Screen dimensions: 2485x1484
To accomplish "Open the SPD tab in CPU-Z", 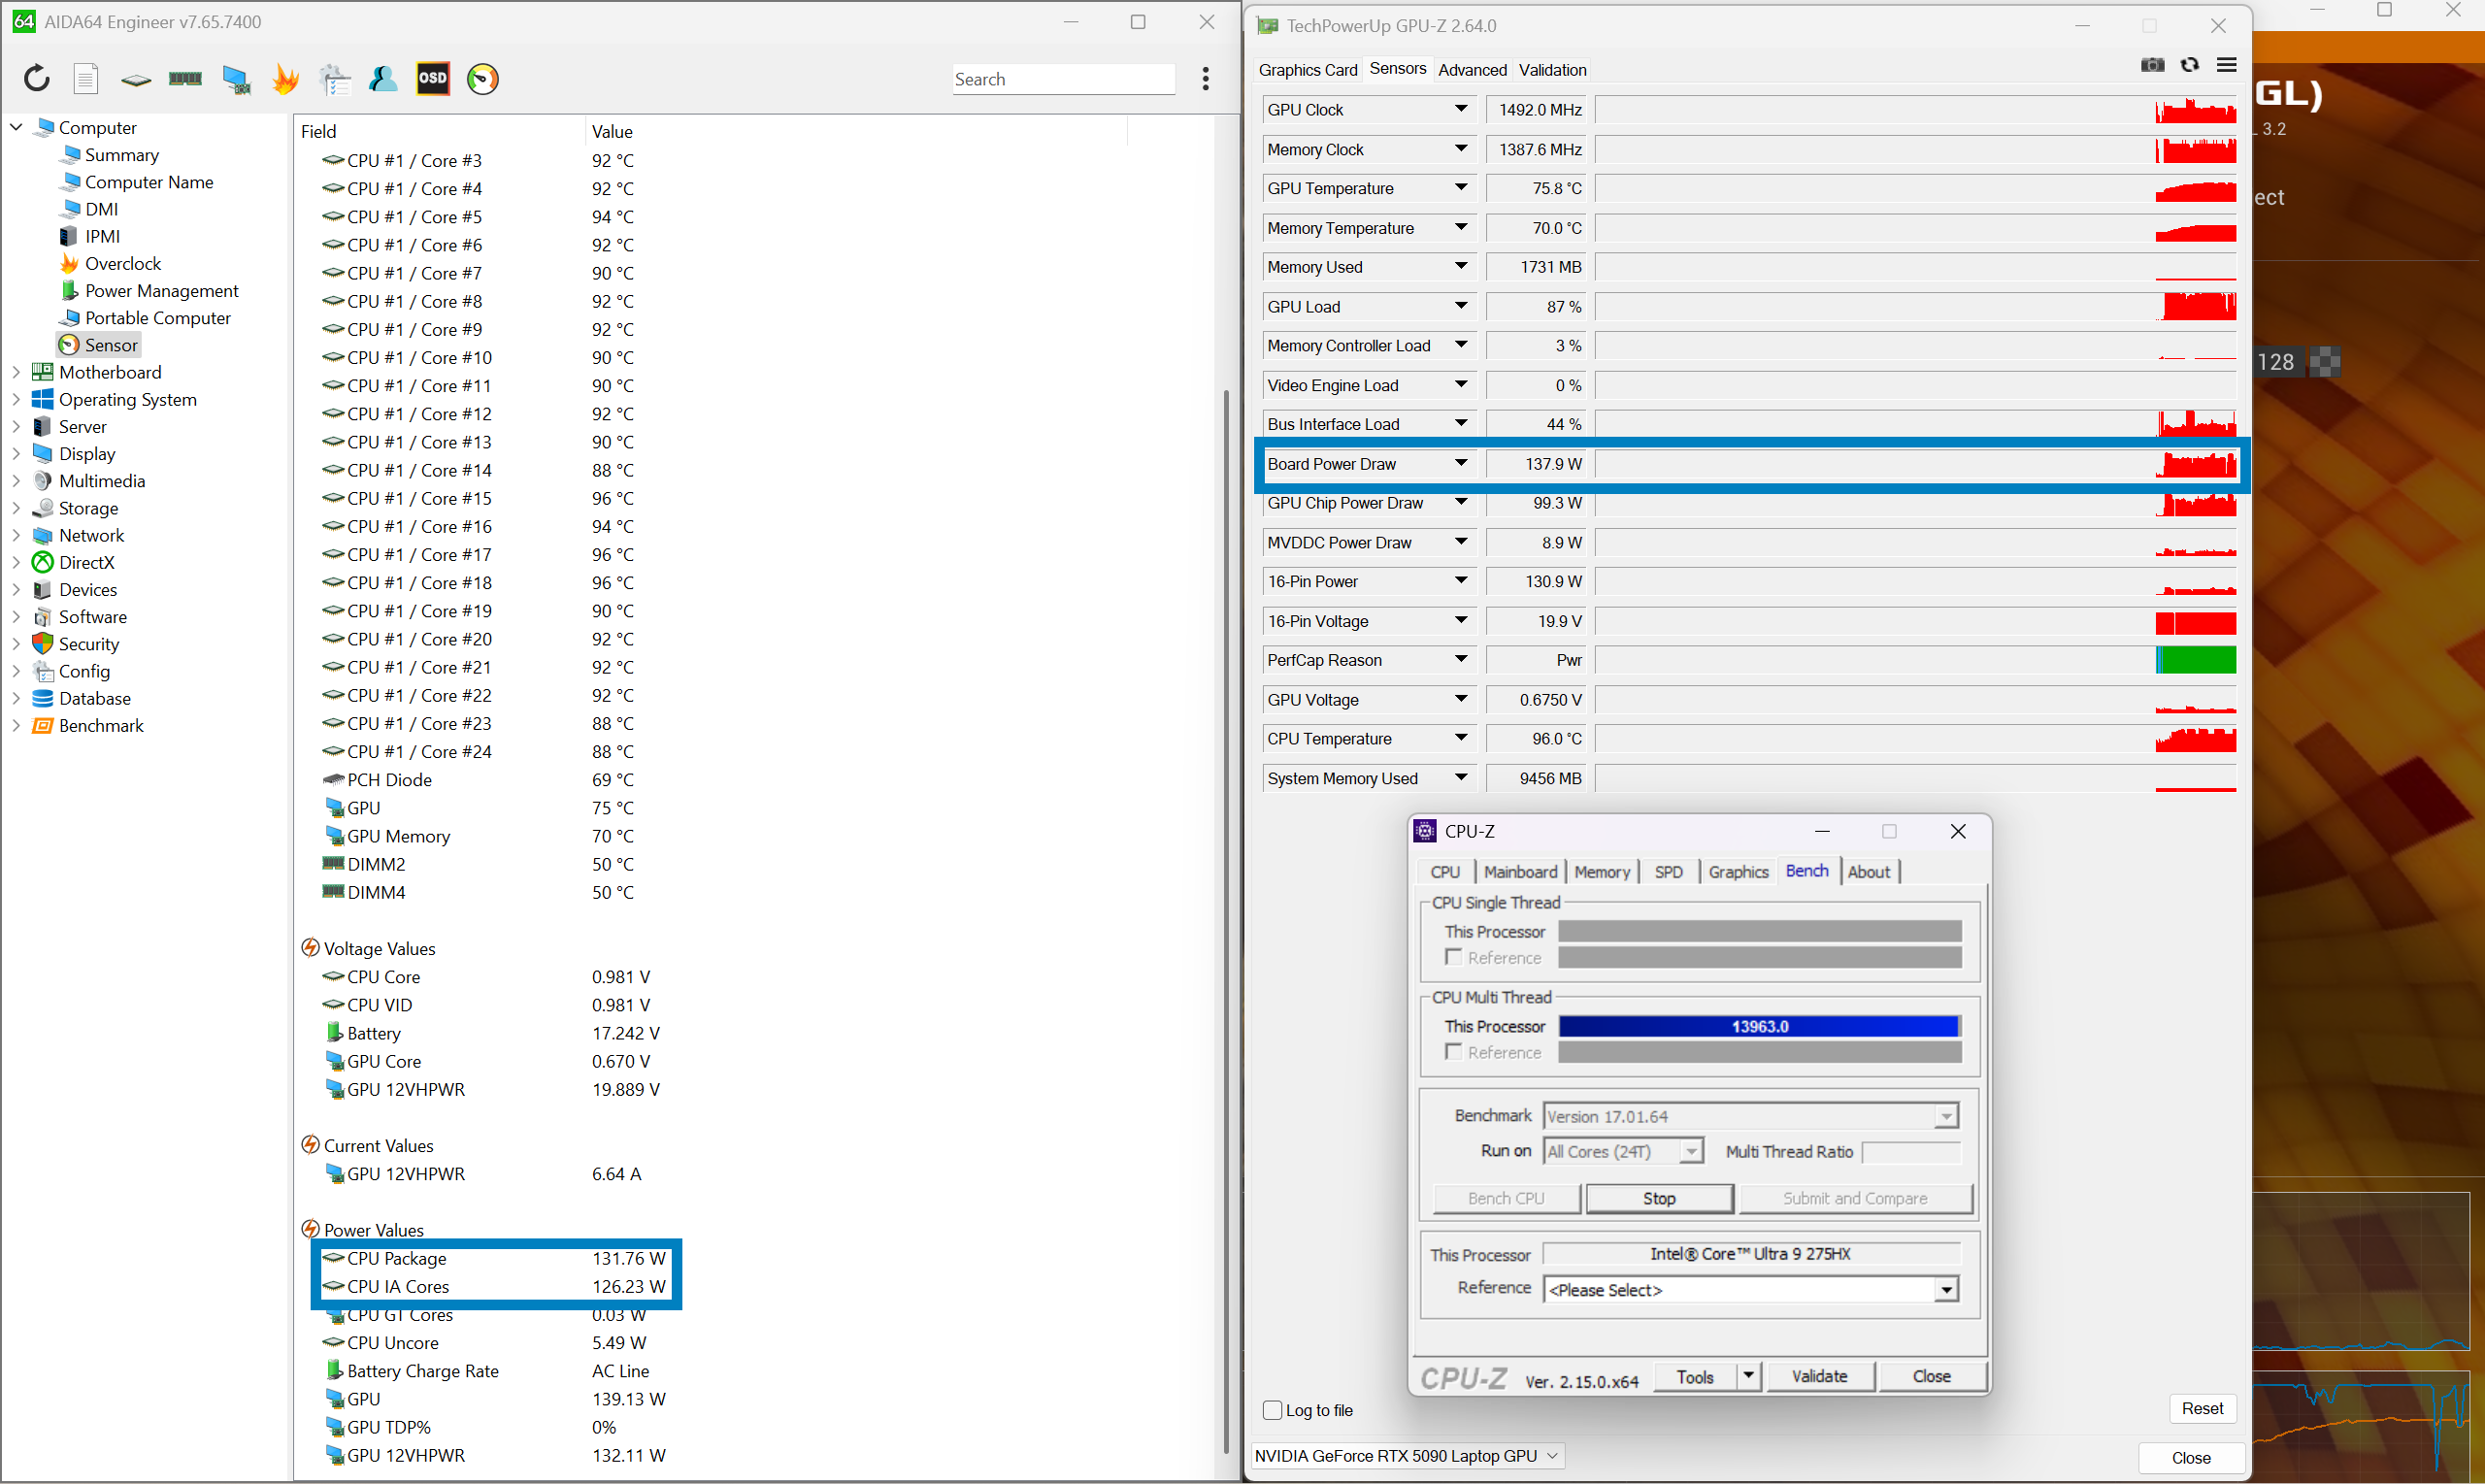I will pos(1668,872).
